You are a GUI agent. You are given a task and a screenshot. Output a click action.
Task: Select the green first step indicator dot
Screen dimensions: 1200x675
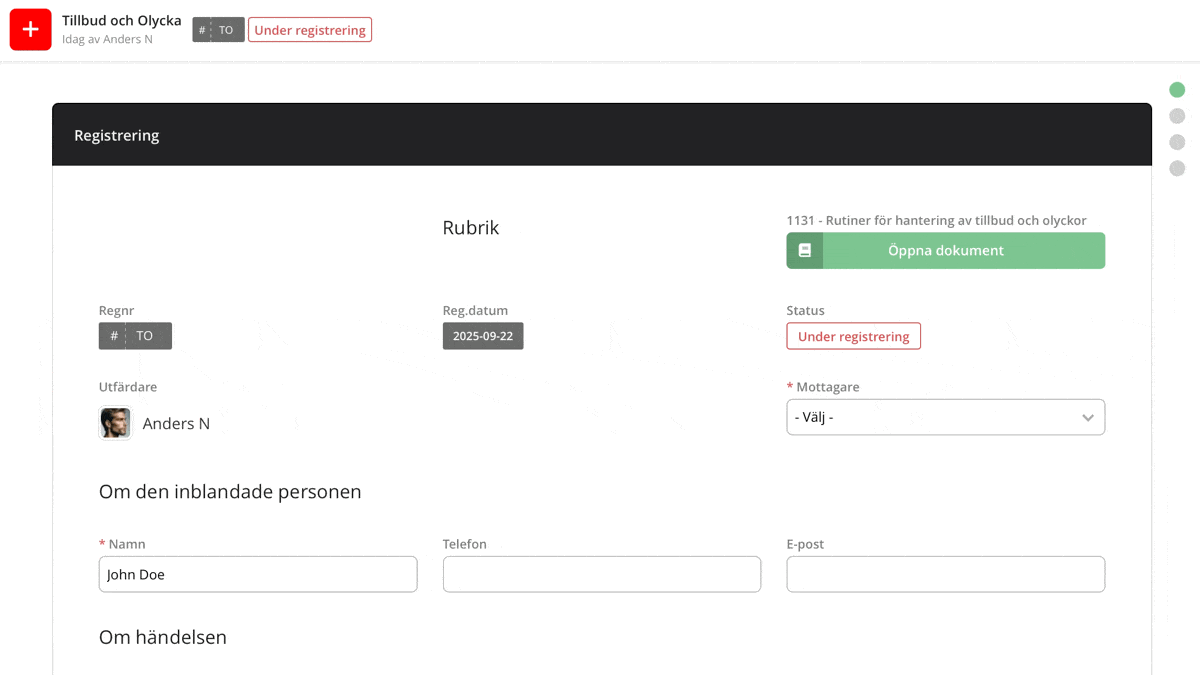pyautogui.click(x=1177, y=90)
